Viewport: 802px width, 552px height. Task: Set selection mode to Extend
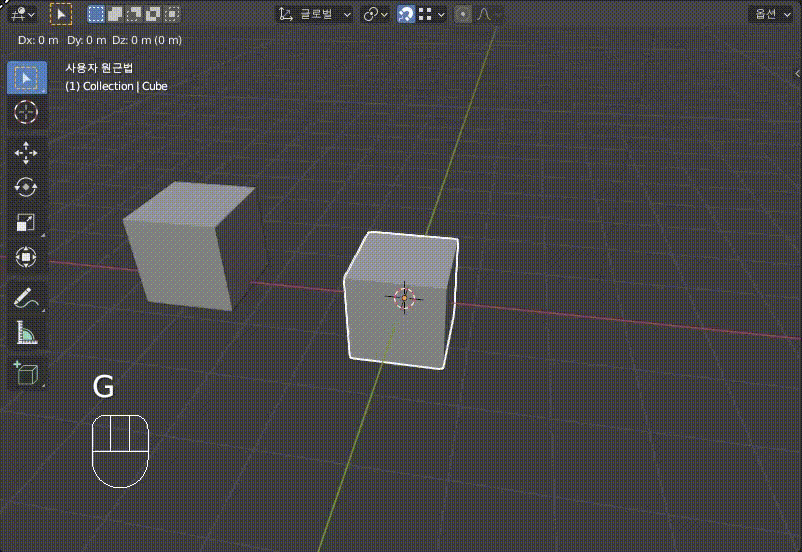[x=115, y=14]
